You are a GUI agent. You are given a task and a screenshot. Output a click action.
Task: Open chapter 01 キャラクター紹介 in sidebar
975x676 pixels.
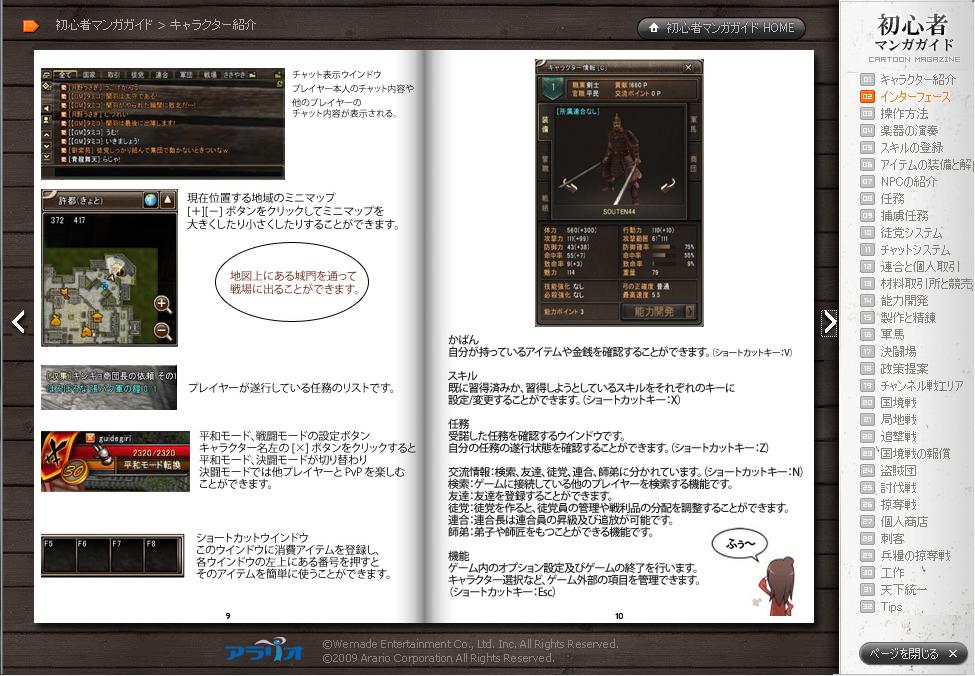(x=909, y=80)
